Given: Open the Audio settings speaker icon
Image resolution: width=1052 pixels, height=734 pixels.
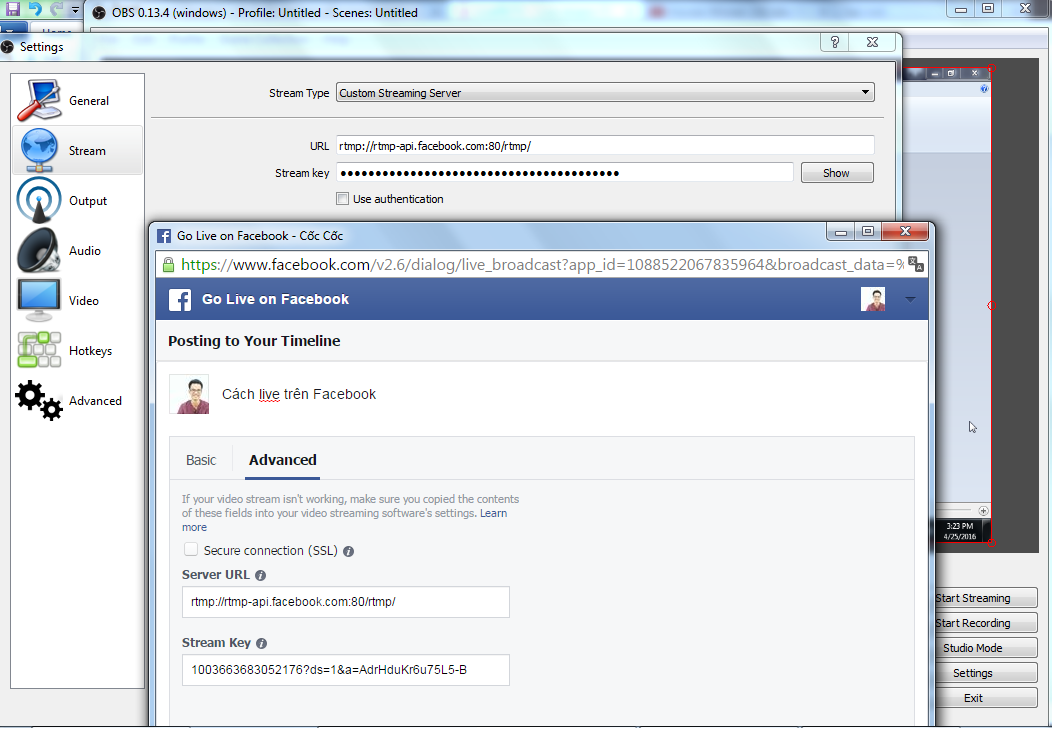Looking at the screenshot, I should click(38, 249).
